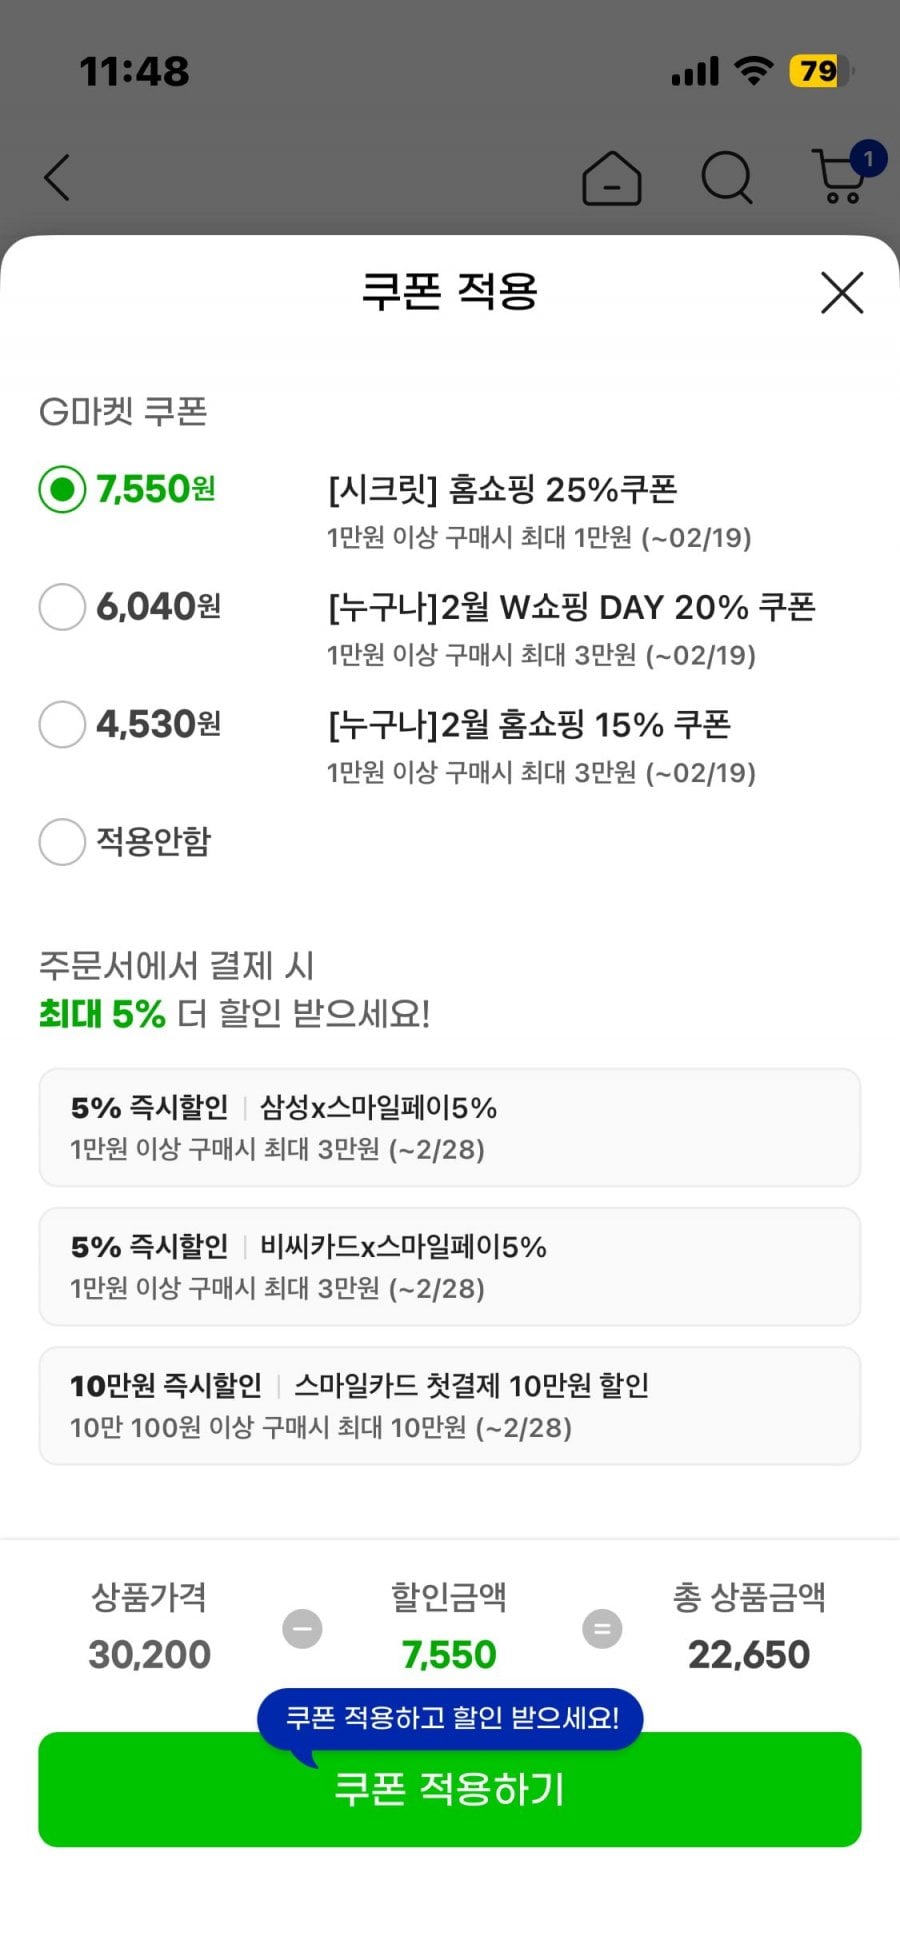Open the 삼성x스마일페이5% discount card
The image size is (900, 1948).
[450, 1127]
